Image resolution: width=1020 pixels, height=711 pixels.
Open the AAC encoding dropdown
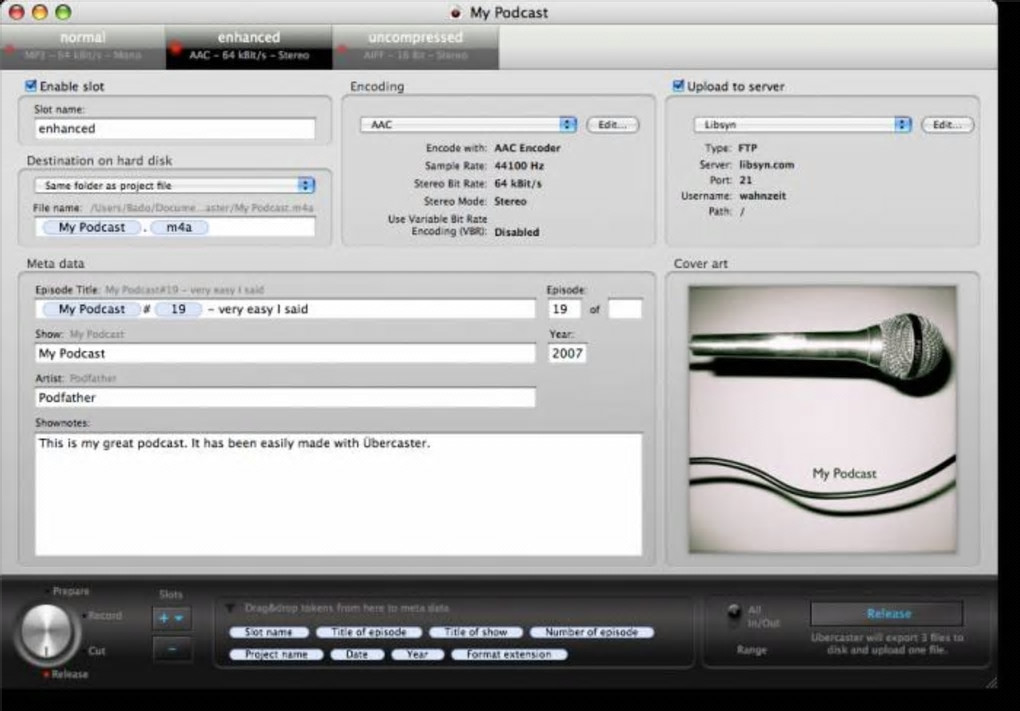(468, 124)
